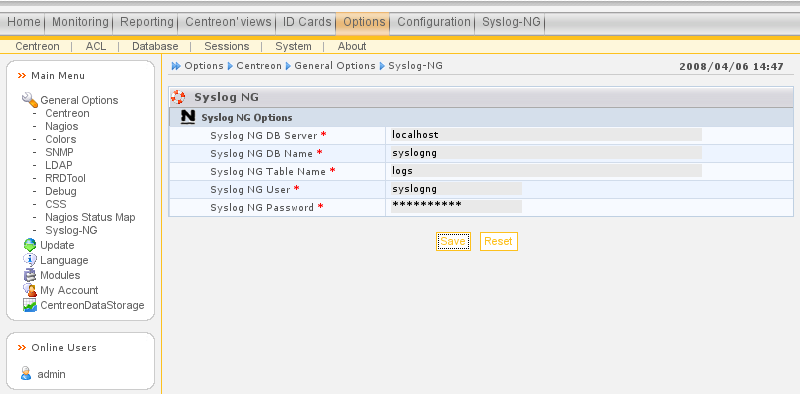Screen dimensions: 800x394
Task: Open the Modules menu entry
Action: (x=60, y=275)
